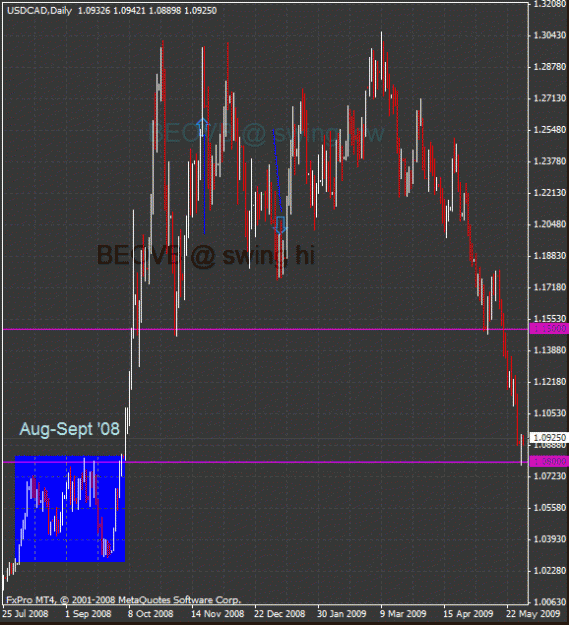Click the 15 Apr 2009 date label
The width and height of the screenshot is (569, 625).
pos(468,614)
